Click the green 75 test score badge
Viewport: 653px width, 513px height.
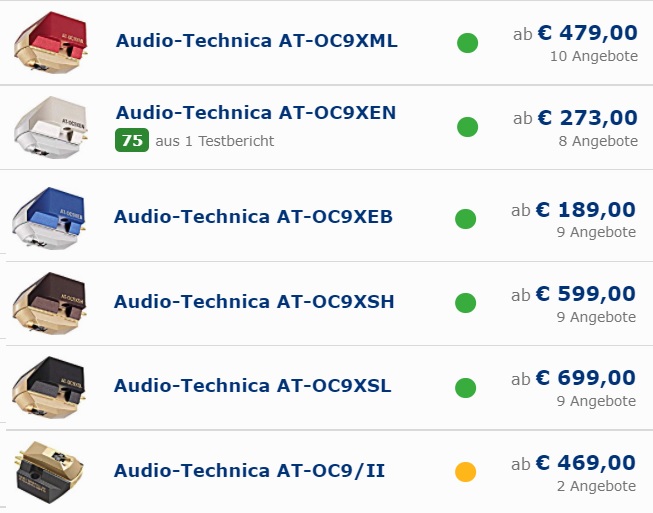click(132, 140)
